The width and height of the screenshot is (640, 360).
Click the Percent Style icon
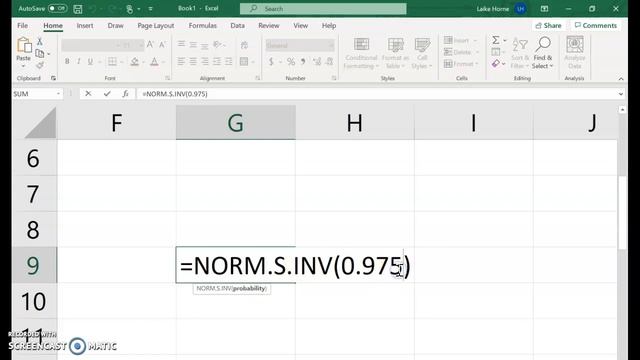click(291, 62)
